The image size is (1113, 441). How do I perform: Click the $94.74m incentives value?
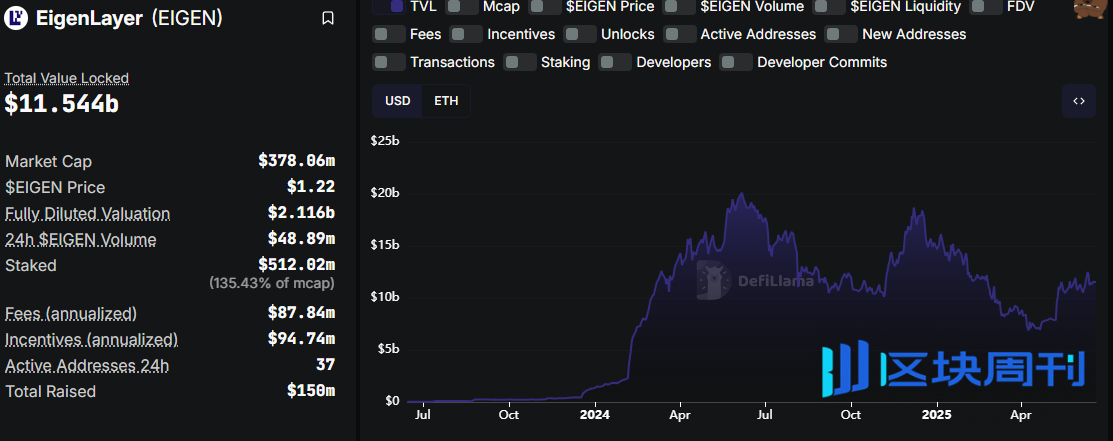(302, 339)
